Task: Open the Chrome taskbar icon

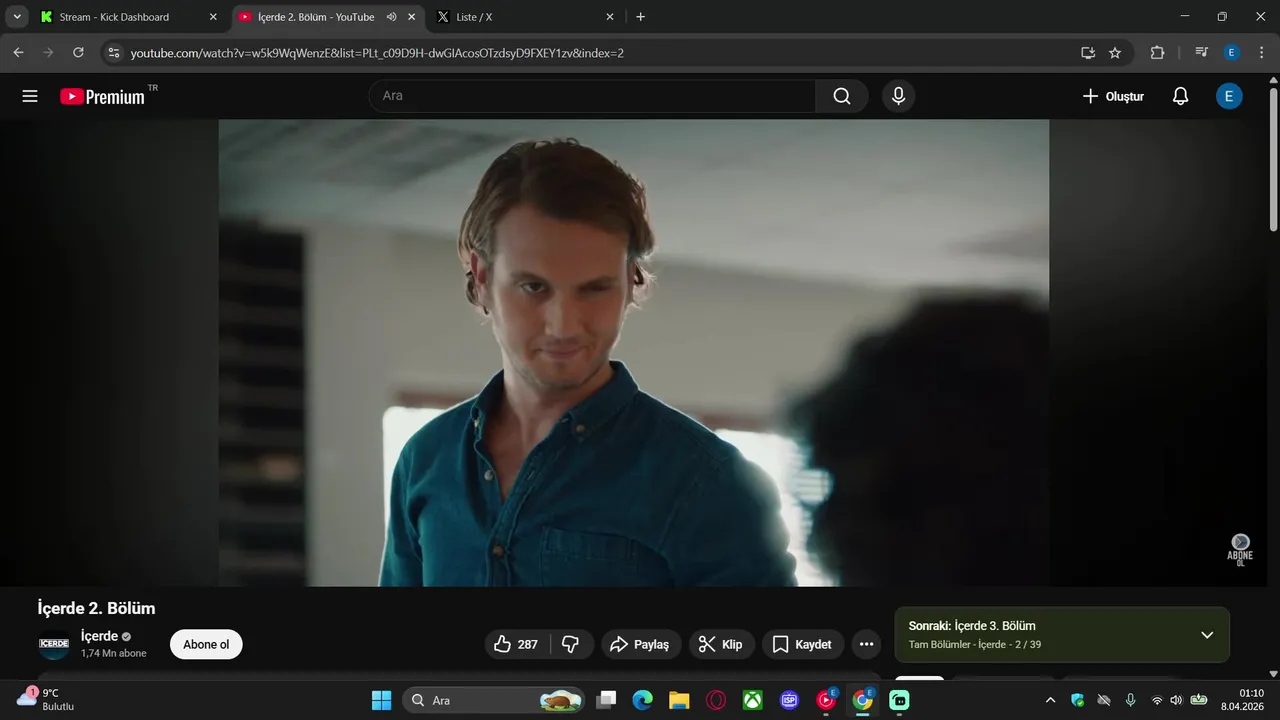Action: [863, 700]
